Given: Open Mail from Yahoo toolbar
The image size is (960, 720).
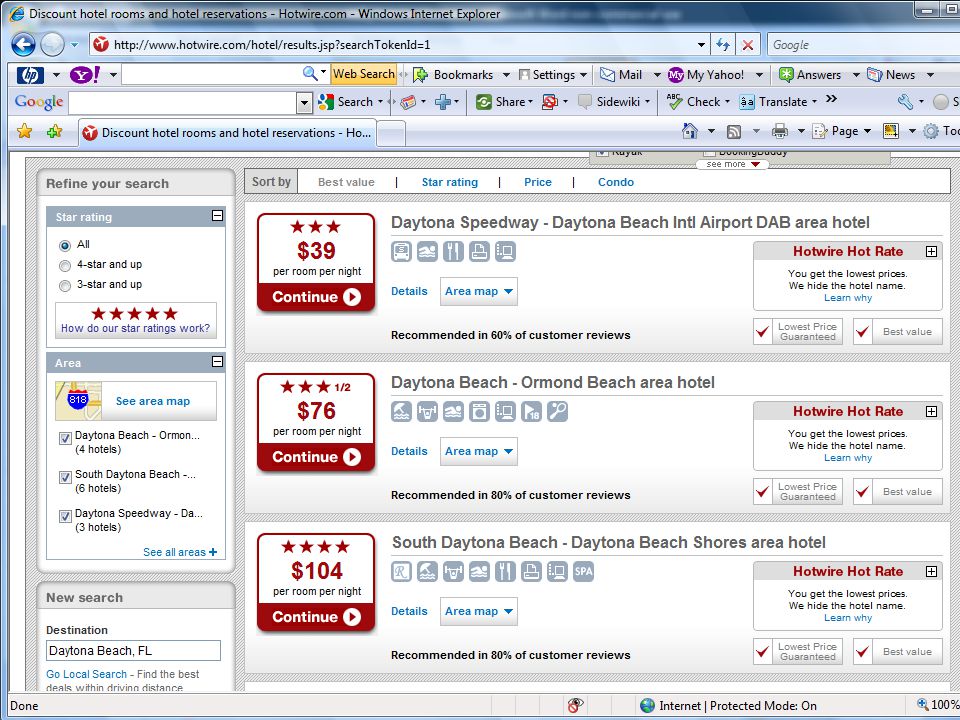Looking at the screenshot, I should point(621,75).
